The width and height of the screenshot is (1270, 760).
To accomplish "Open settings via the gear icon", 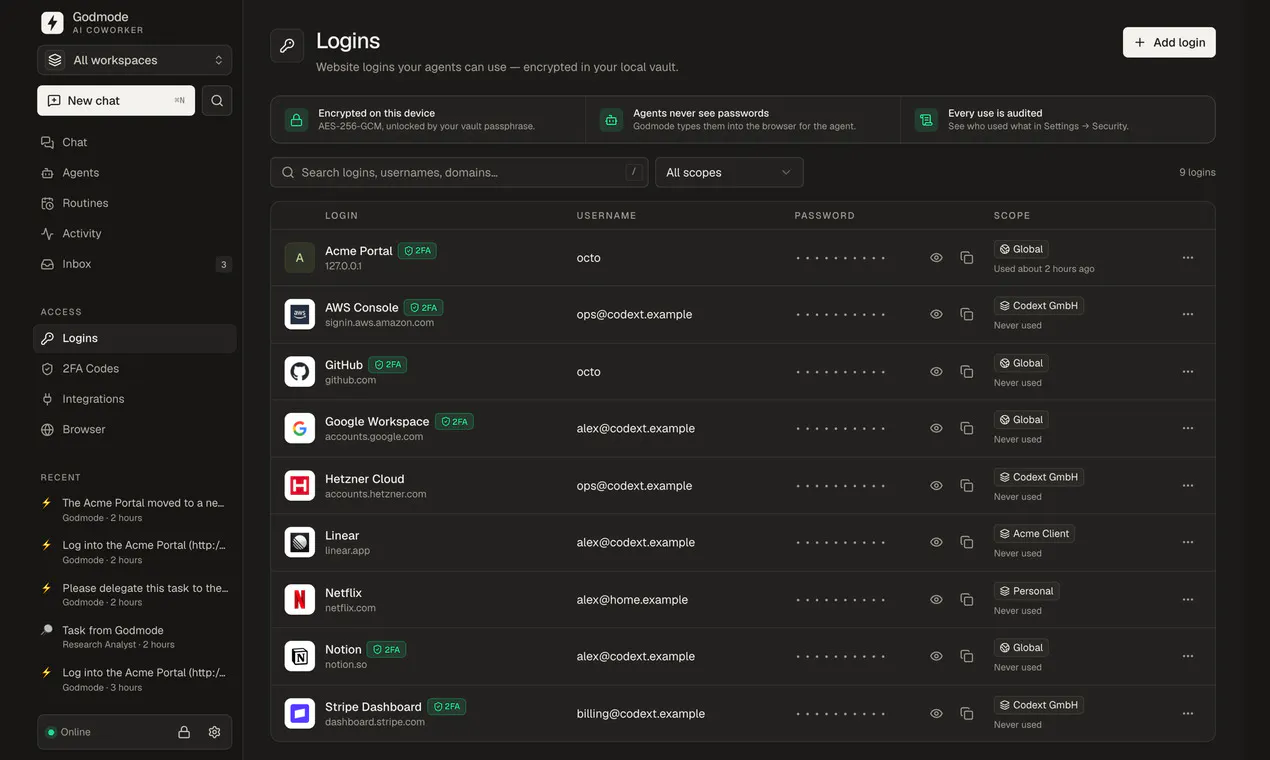I will coord(214,732).
